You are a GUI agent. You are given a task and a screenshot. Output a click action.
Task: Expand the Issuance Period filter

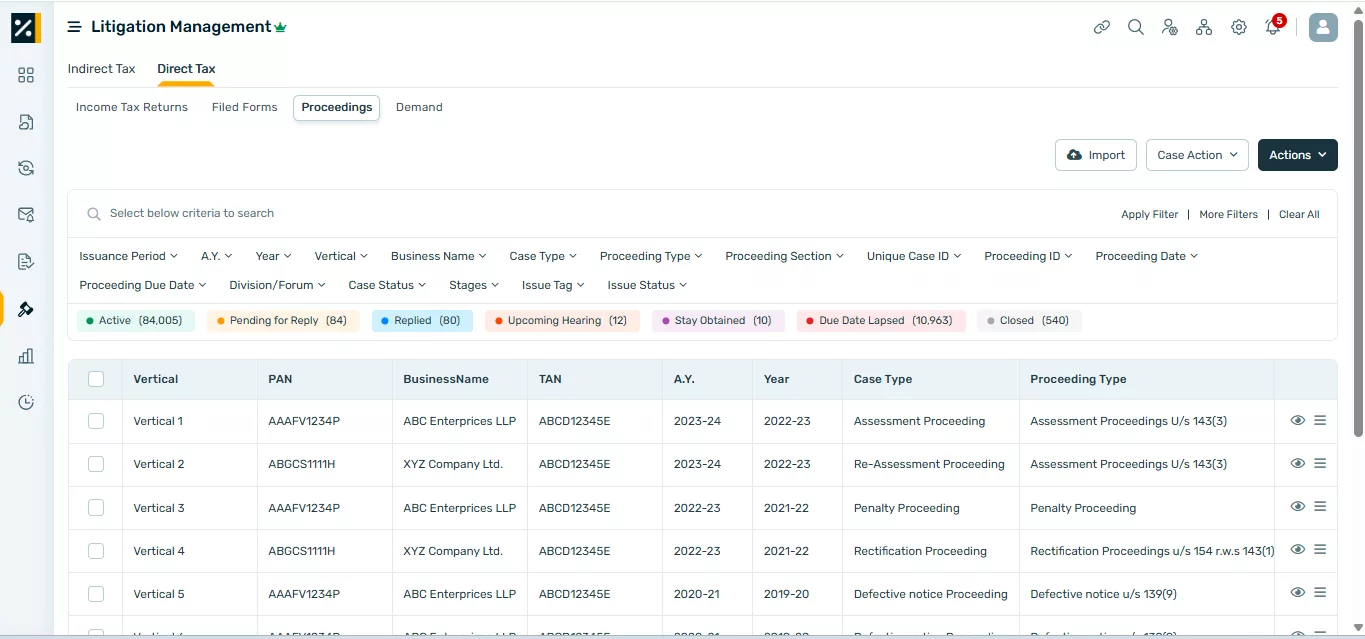click(x=128, y=256)
